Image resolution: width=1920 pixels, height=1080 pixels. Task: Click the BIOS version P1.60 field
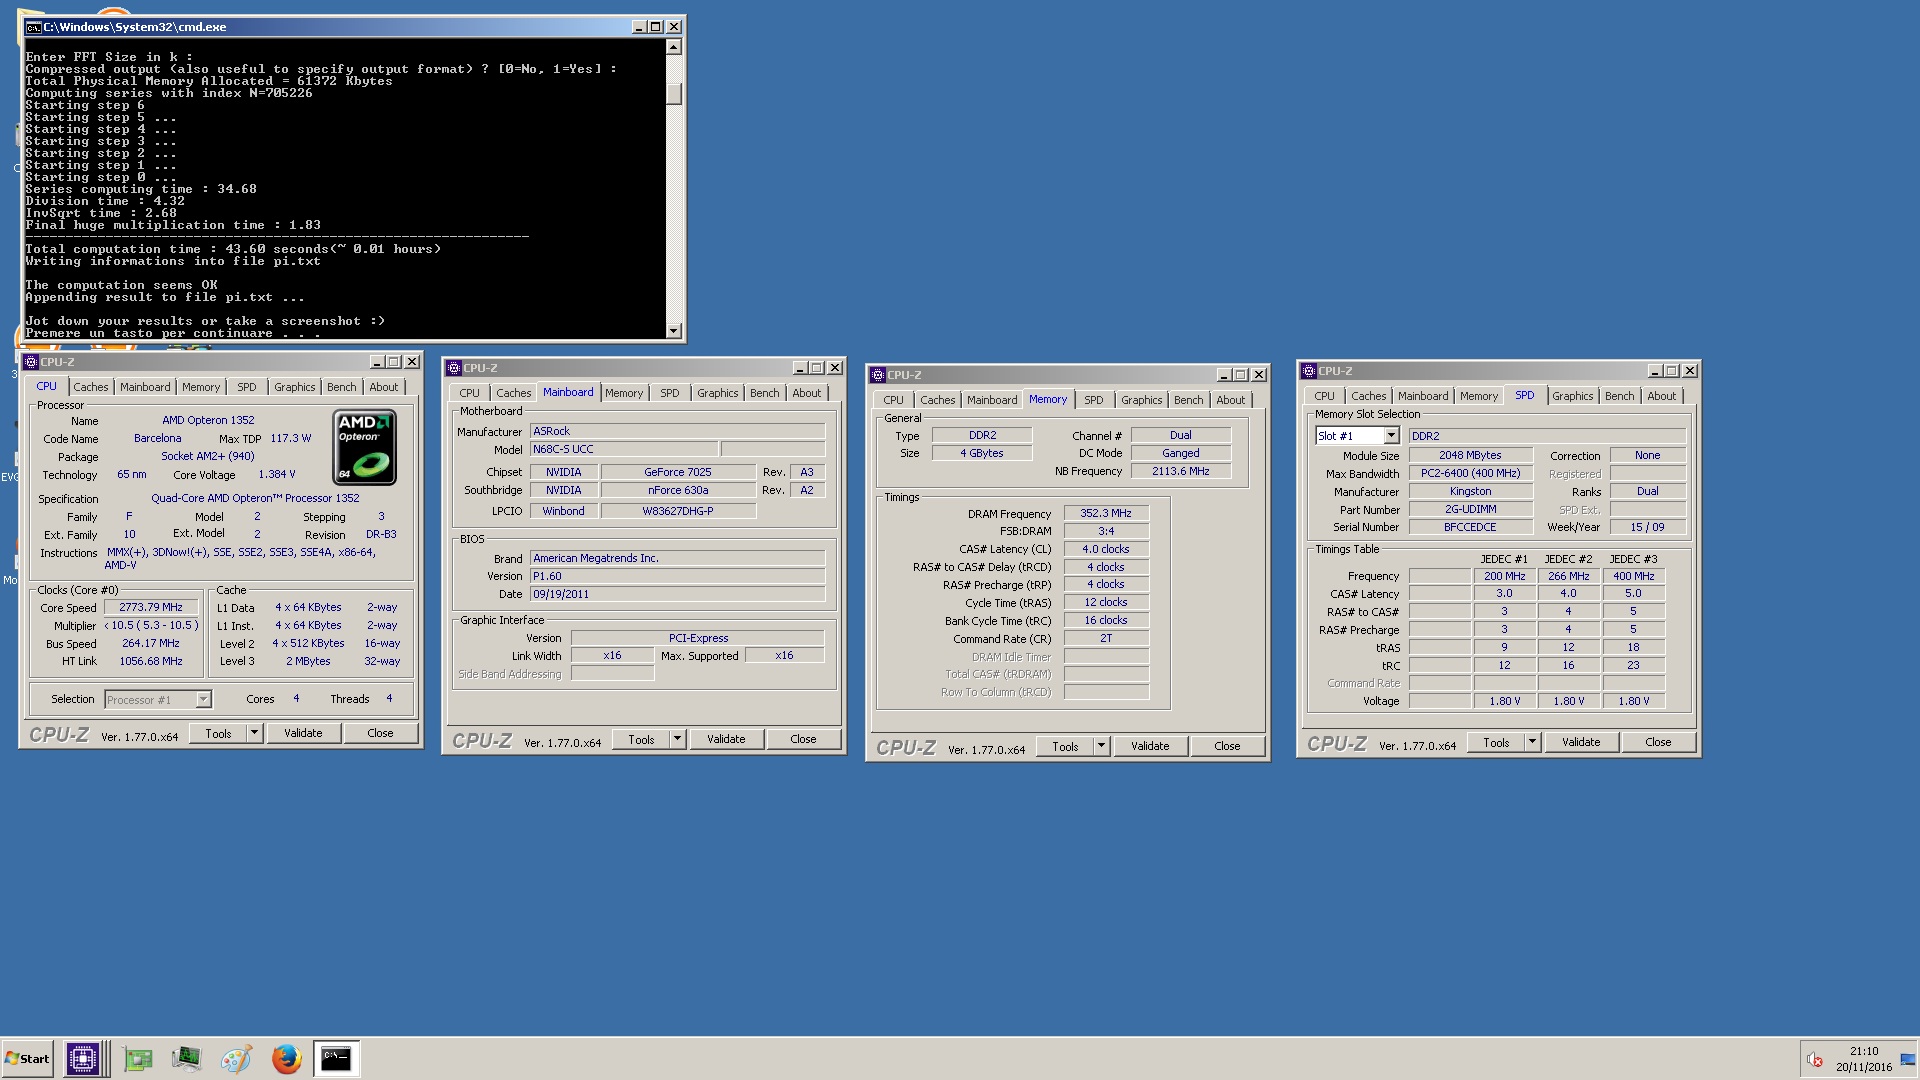click(x=677, y=576)
